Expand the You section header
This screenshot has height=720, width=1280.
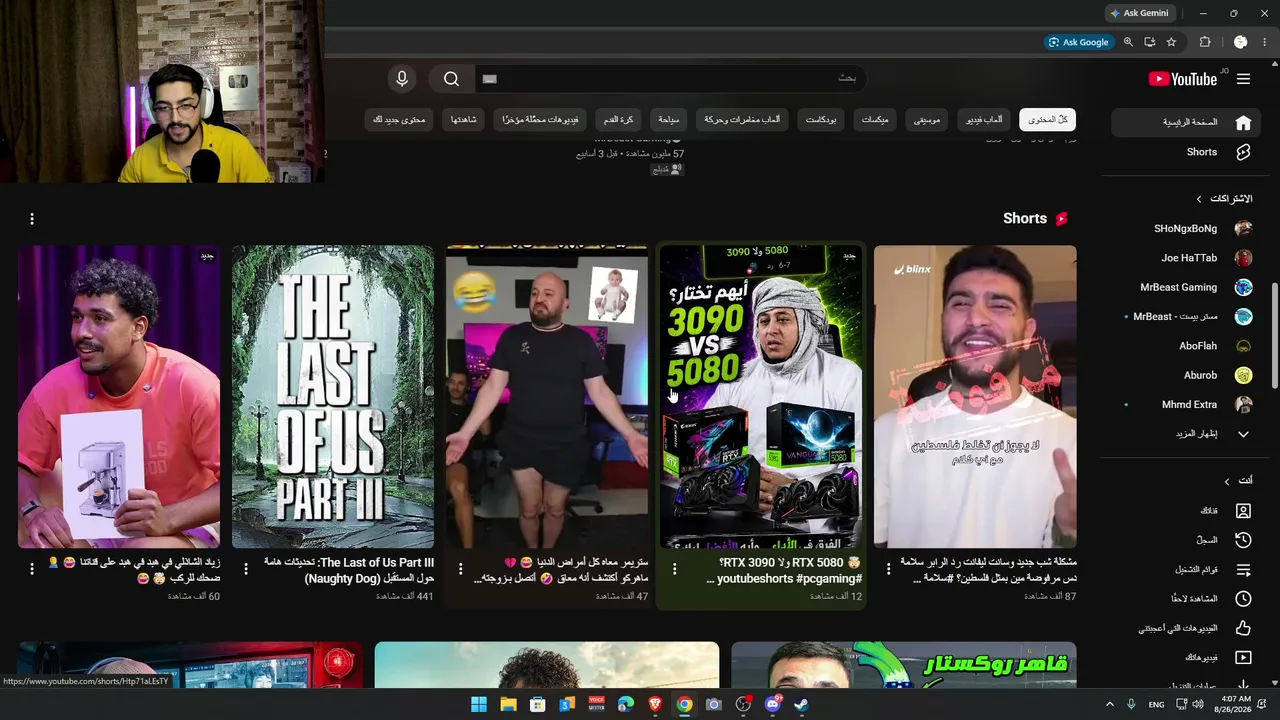point(1237,481)
